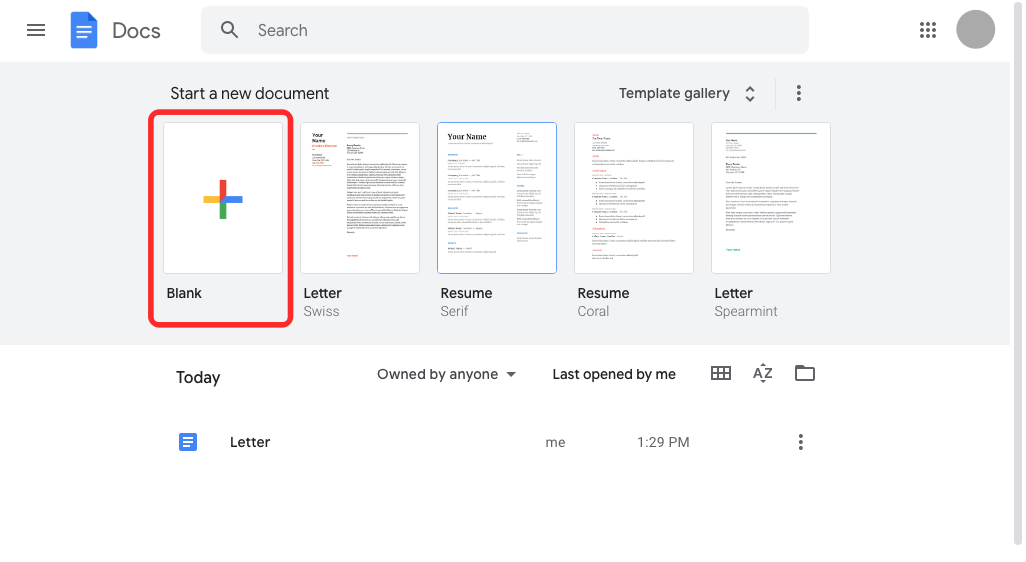Viewport: 1026px width, 562px height.
Task: Click the Last opened by me header
Action: click(x=614, y=374)
